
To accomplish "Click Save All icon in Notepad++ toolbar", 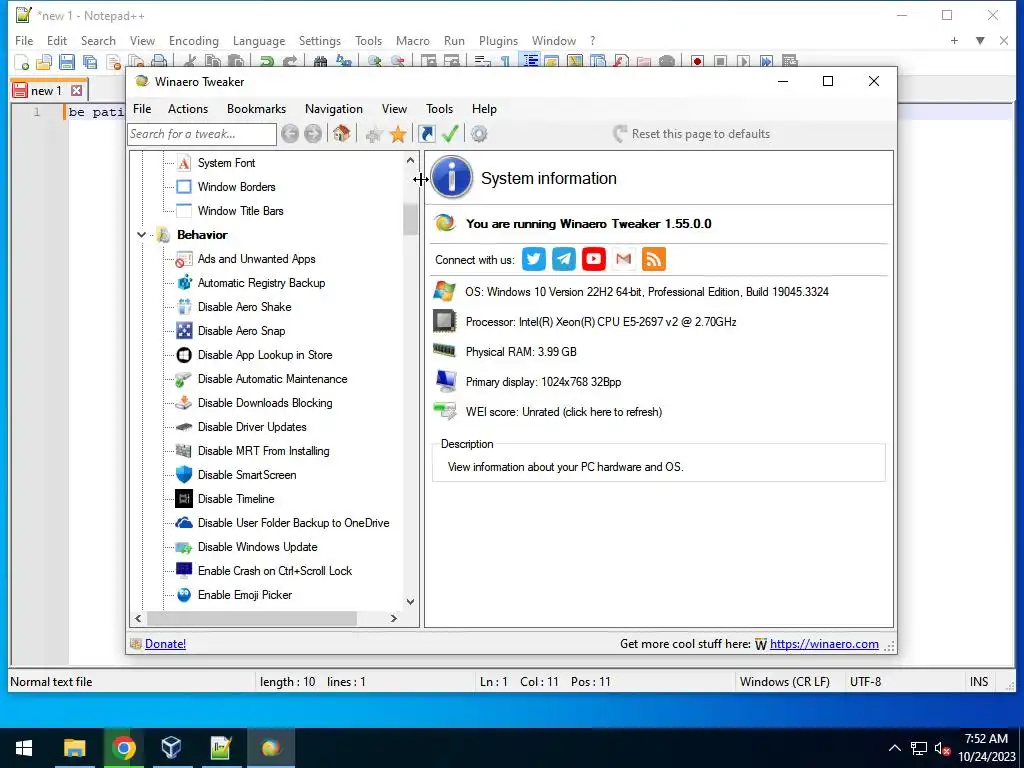I will click(90, 62).
